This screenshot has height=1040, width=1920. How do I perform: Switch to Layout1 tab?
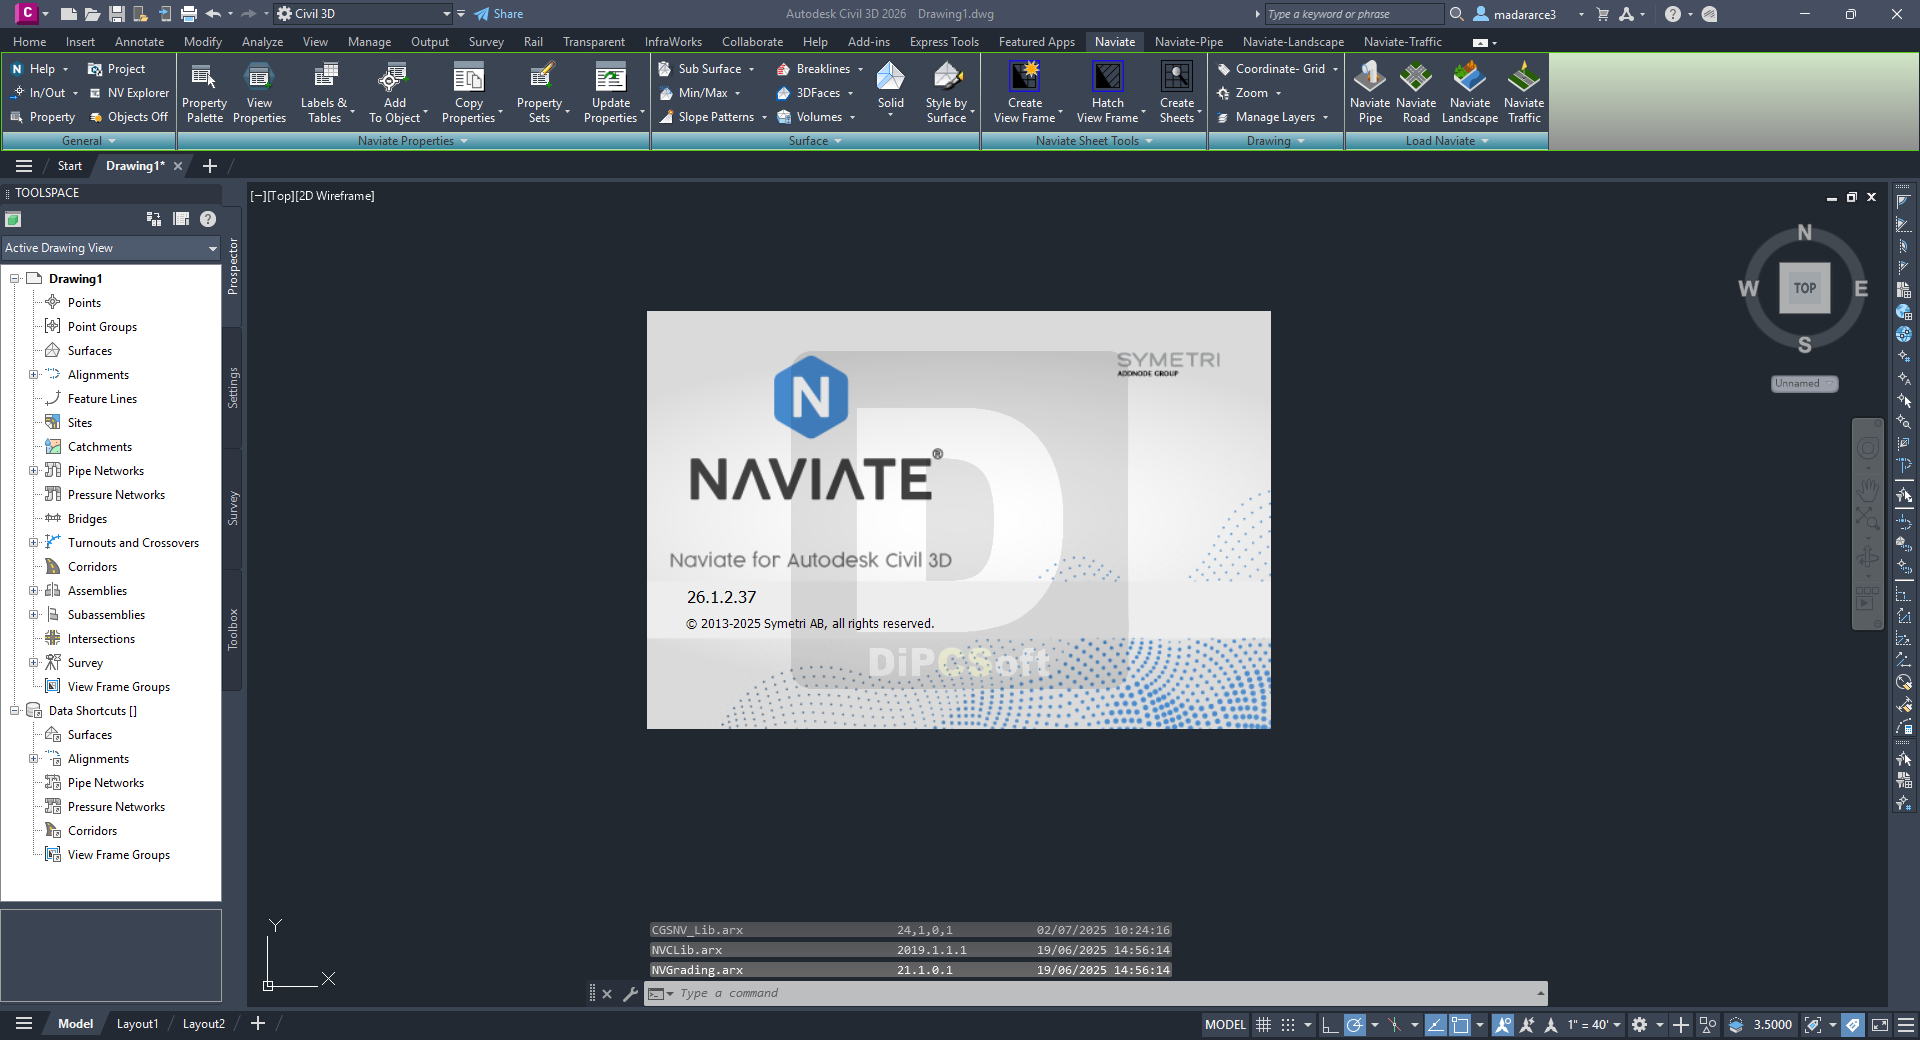pos(137,1024)
